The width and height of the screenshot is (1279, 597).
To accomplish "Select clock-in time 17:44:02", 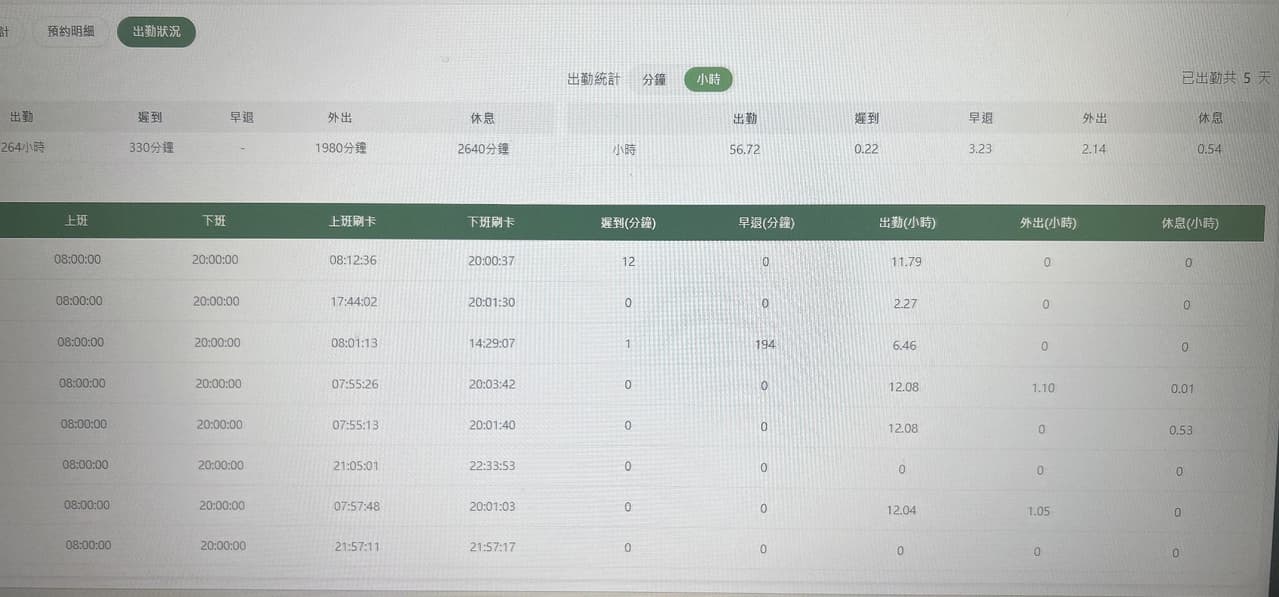I will coord(353,301).
